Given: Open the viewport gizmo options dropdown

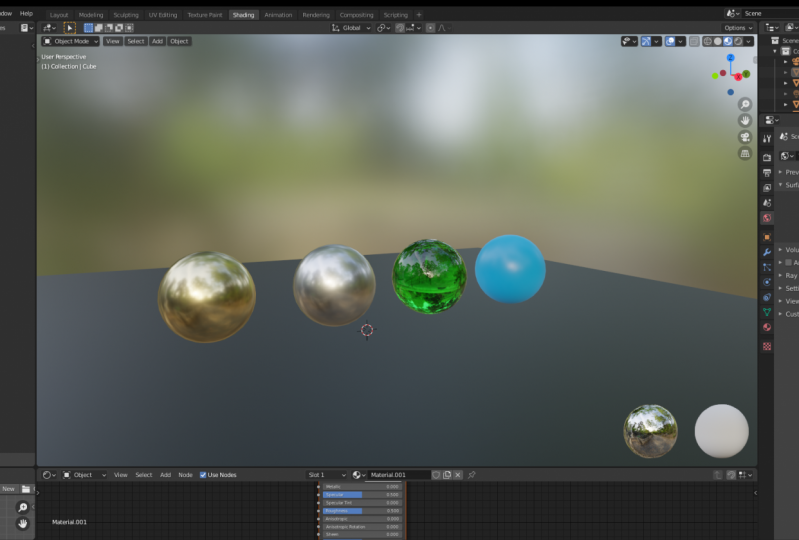Looking at the screenshot, I should pos(656,41).
